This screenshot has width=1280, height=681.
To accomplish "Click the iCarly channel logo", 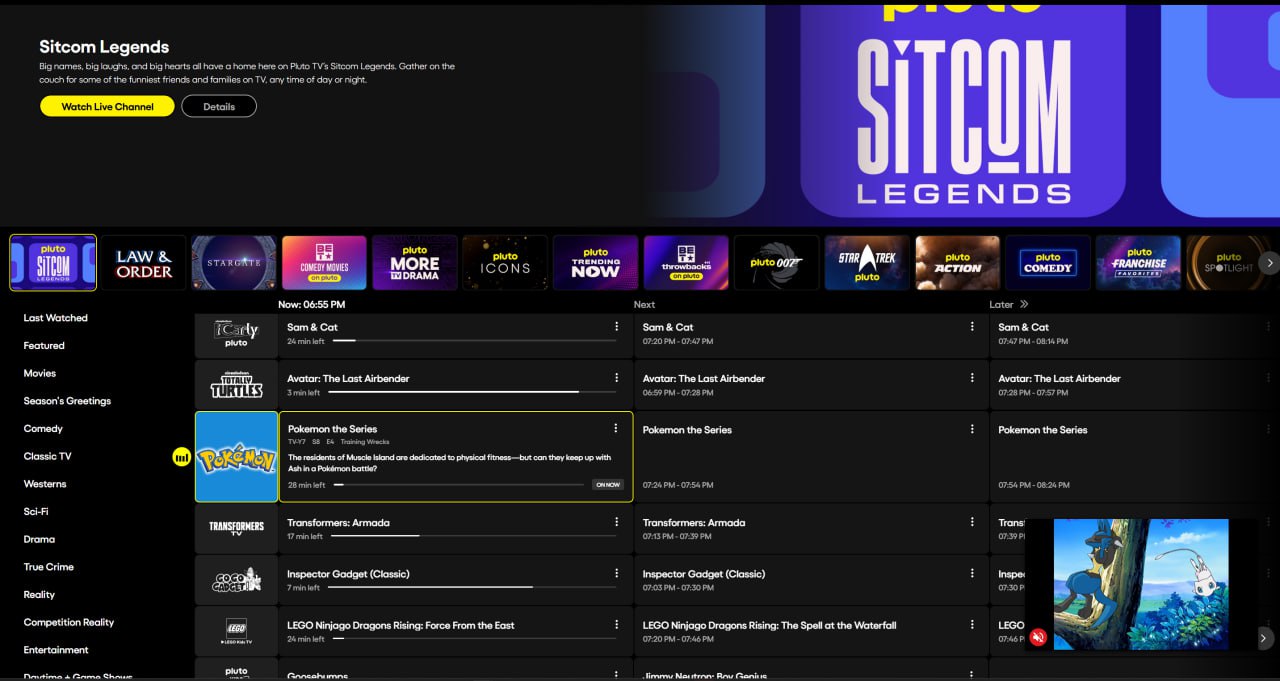I will coord(236,334).
